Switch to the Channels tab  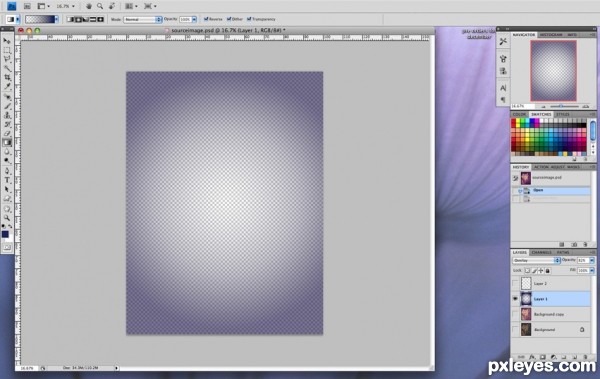click(x=541, y=252)
